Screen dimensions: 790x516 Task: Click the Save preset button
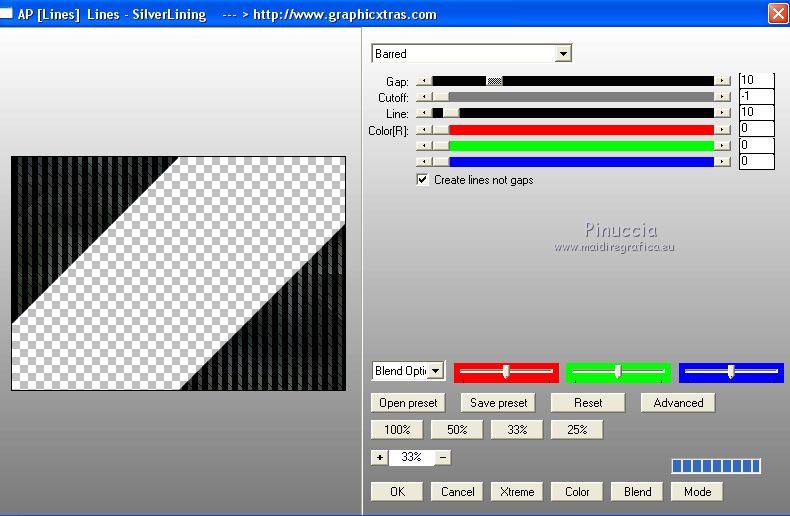pos(498,403)
